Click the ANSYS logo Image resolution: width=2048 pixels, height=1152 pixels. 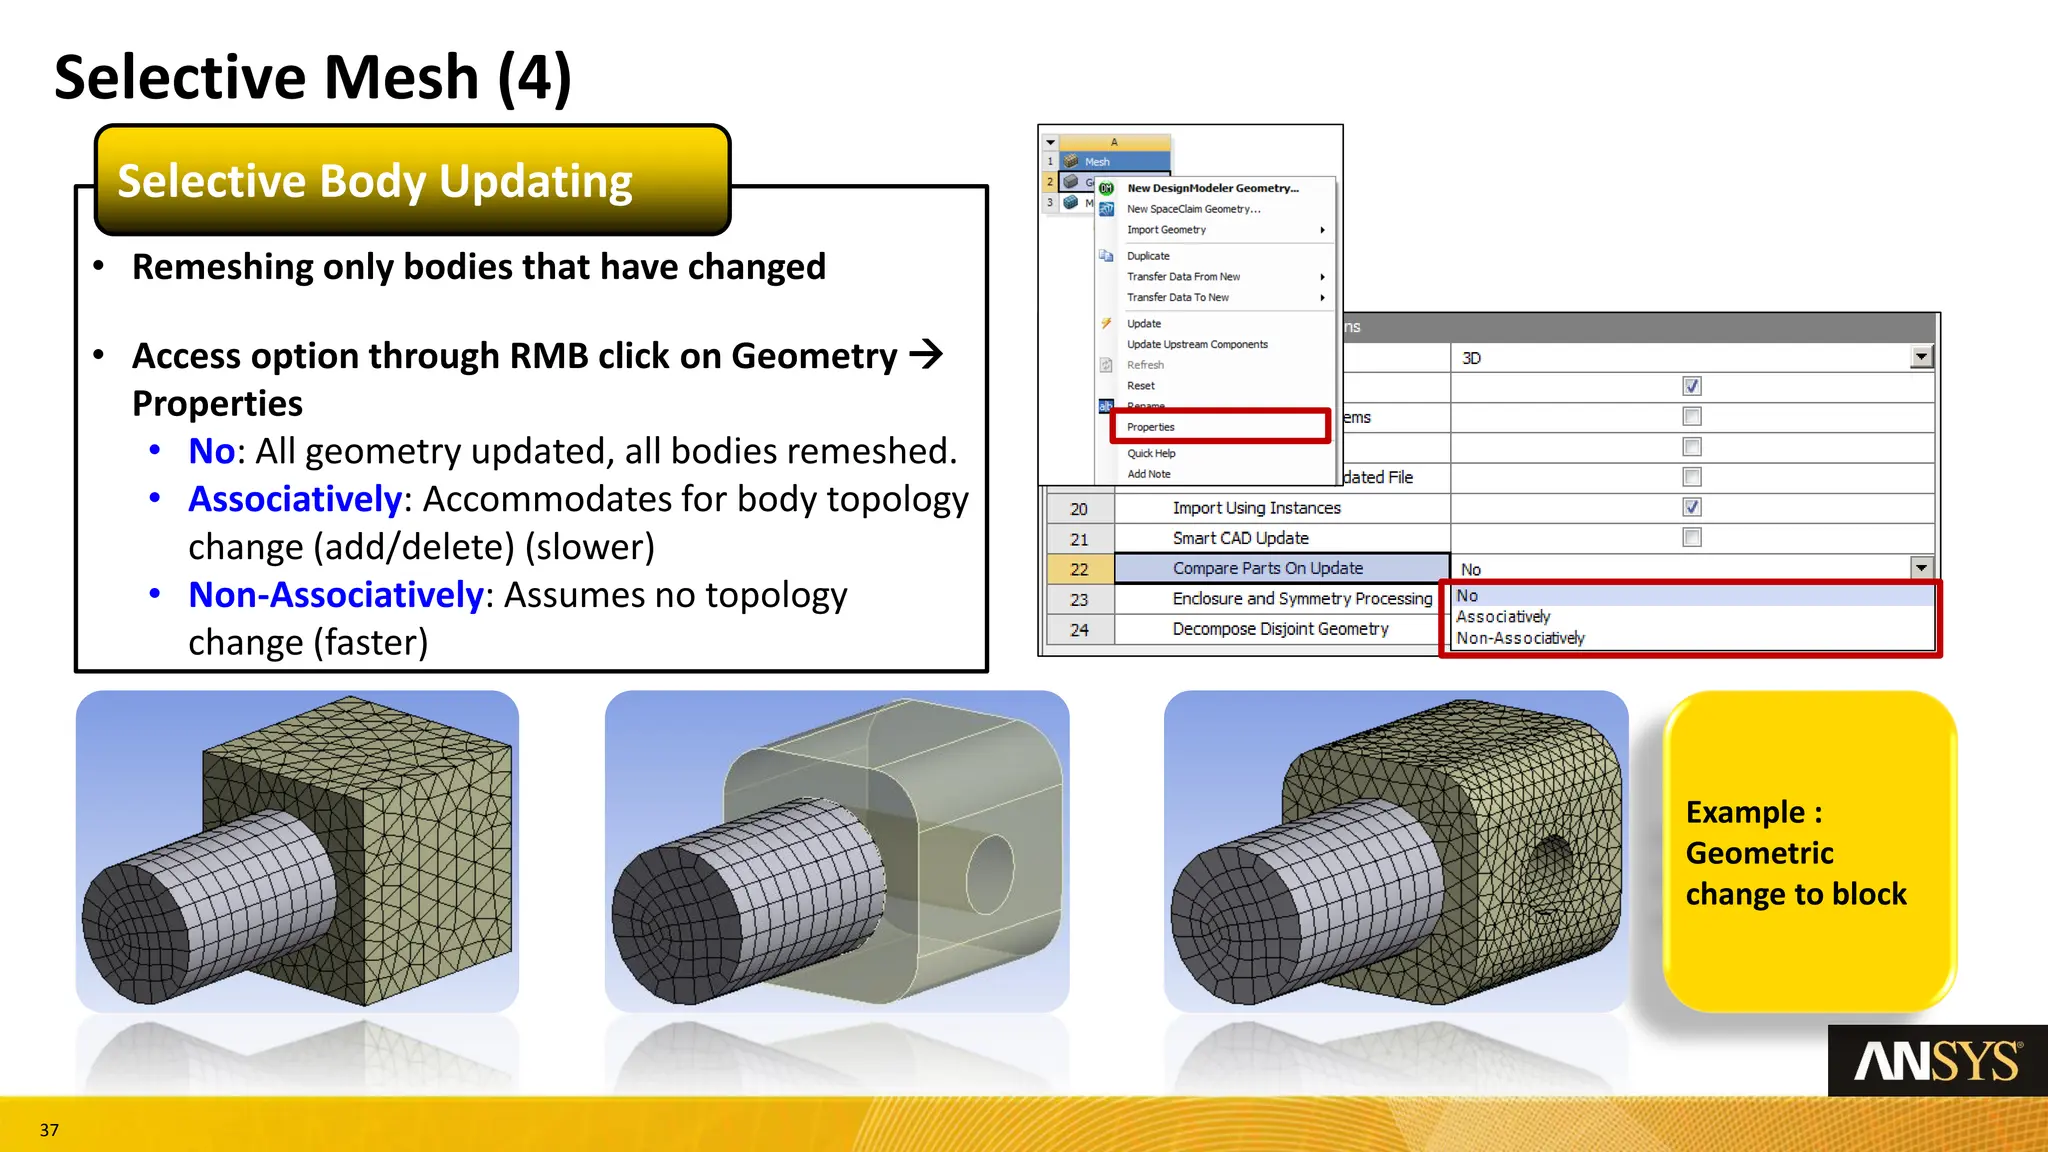pyautogui.click(x=1937, y=1061)
